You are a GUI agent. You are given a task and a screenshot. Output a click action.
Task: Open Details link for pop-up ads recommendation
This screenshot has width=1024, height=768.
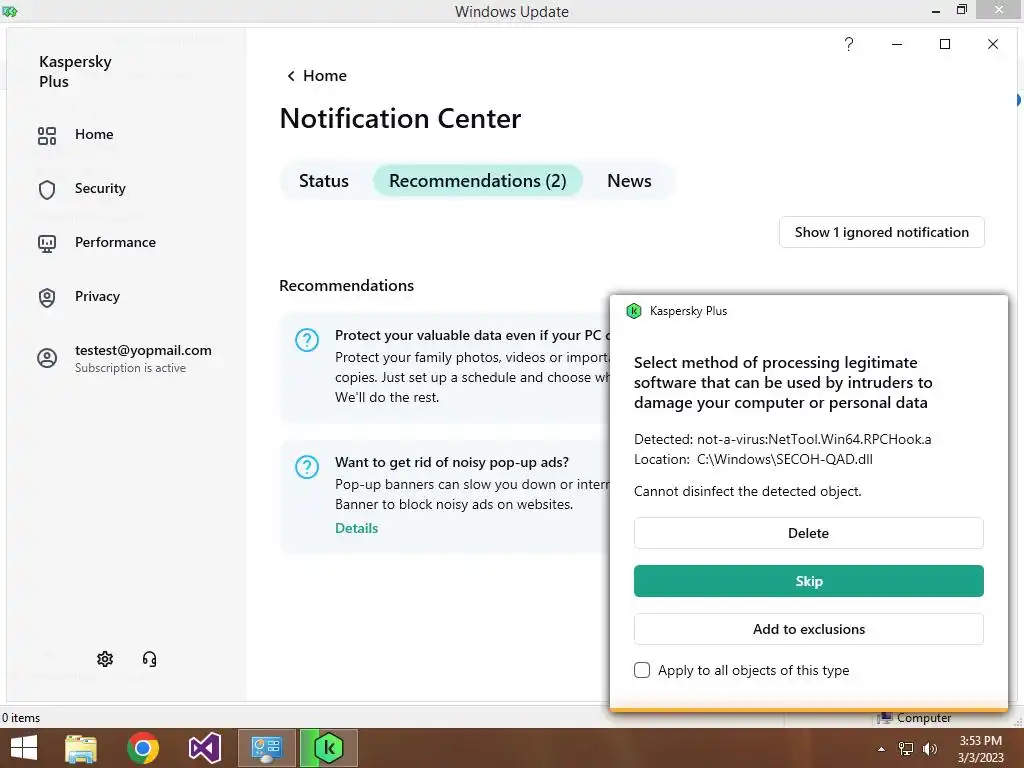click(357, 528)
